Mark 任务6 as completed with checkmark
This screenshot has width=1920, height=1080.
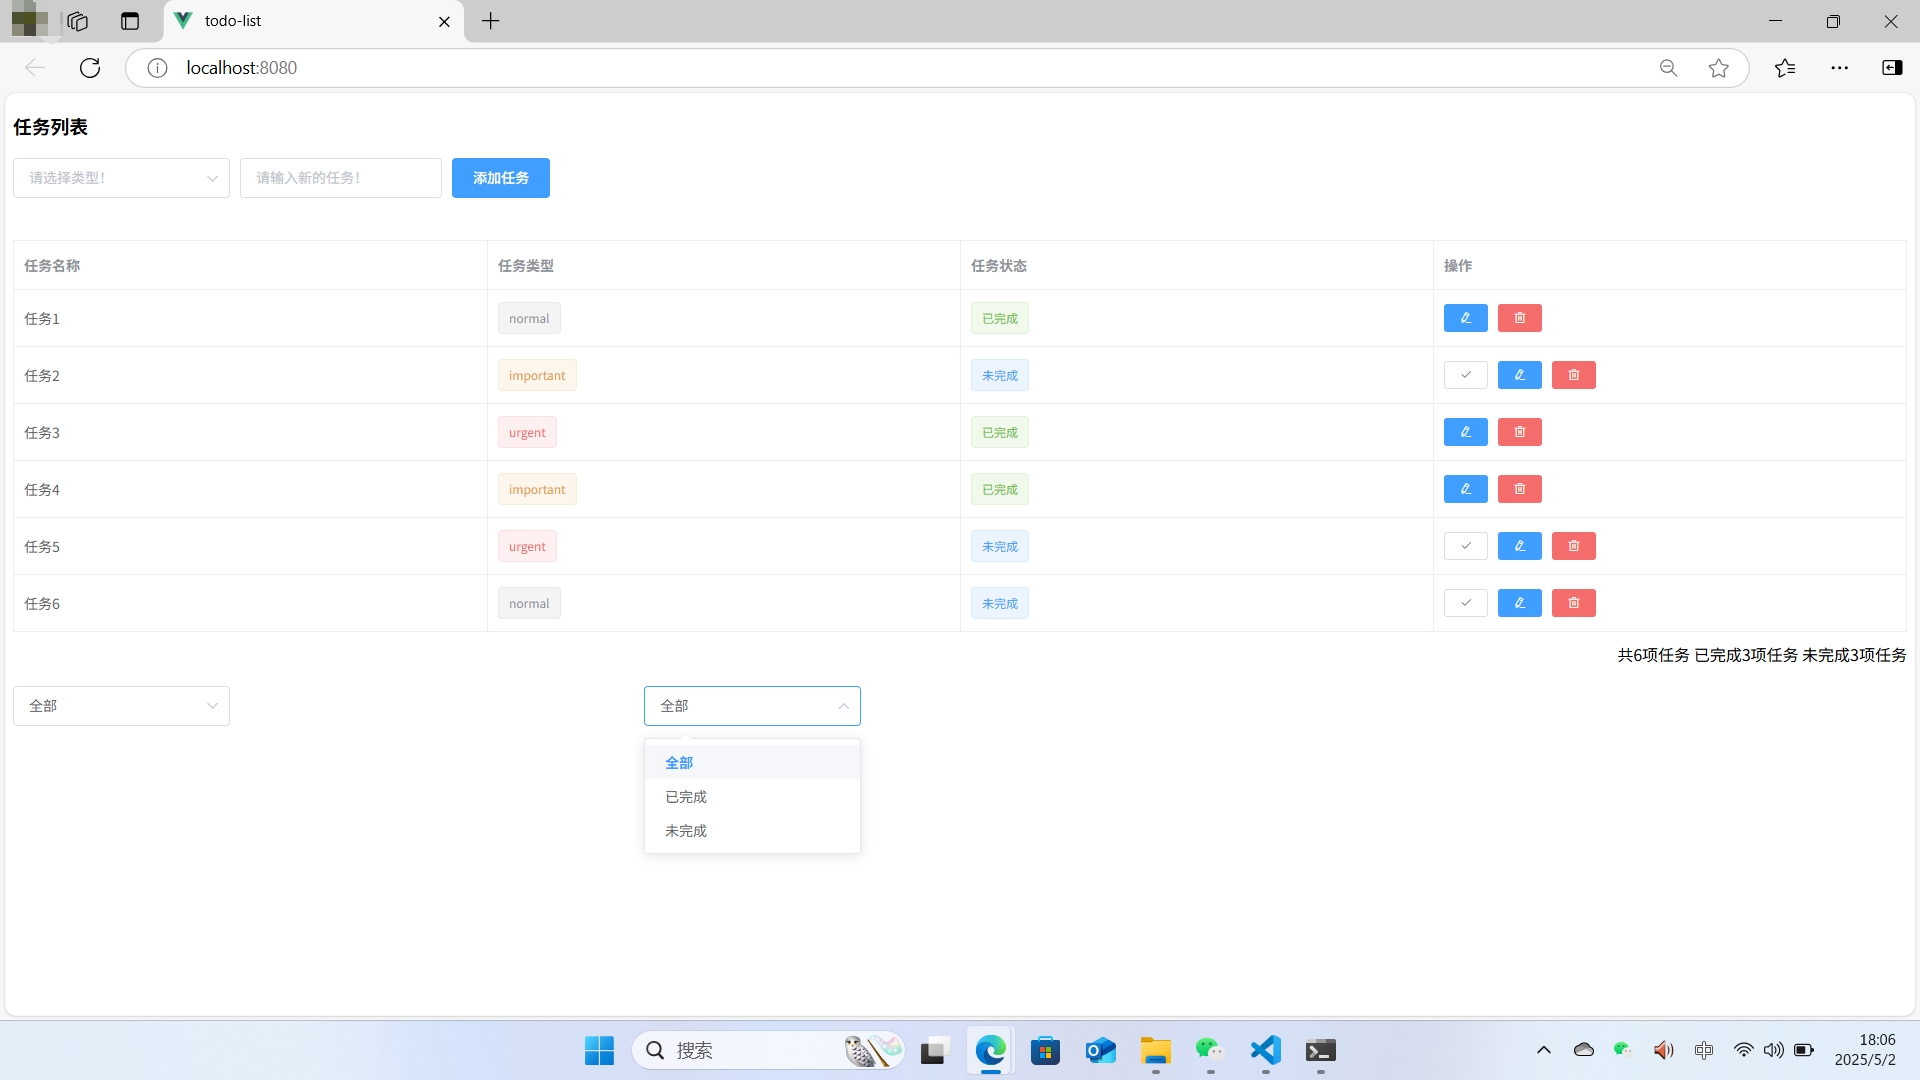pyautogui.click(x=1465, y=603)
